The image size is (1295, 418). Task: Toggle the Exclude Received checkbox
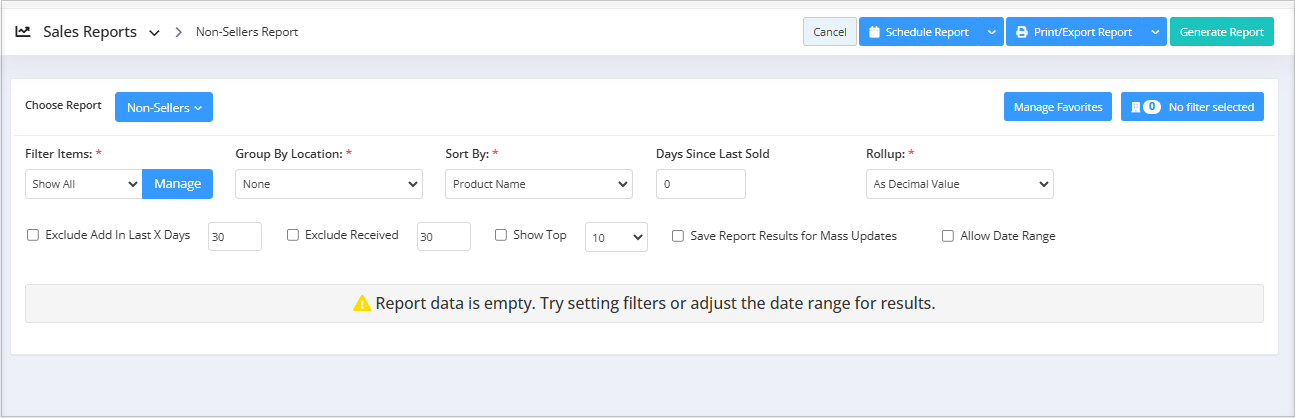pyautogui.click(x=293, y=236)
